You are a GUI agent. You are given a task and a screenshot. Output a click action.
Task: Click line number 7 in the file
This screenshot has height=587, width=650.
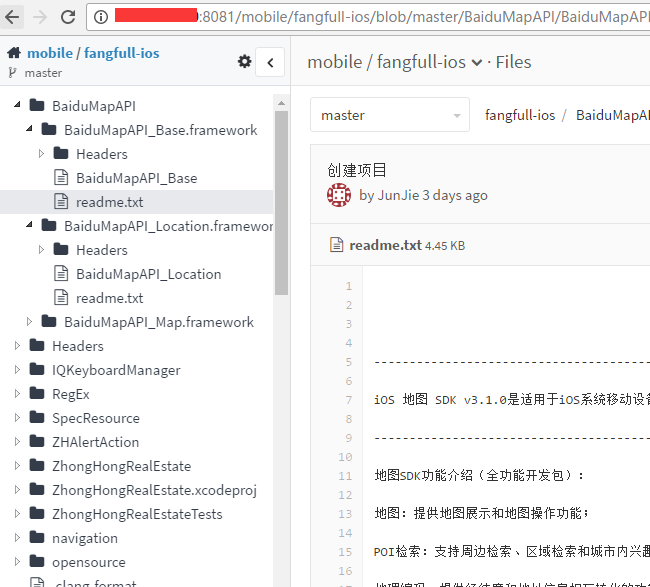[349, 400]
